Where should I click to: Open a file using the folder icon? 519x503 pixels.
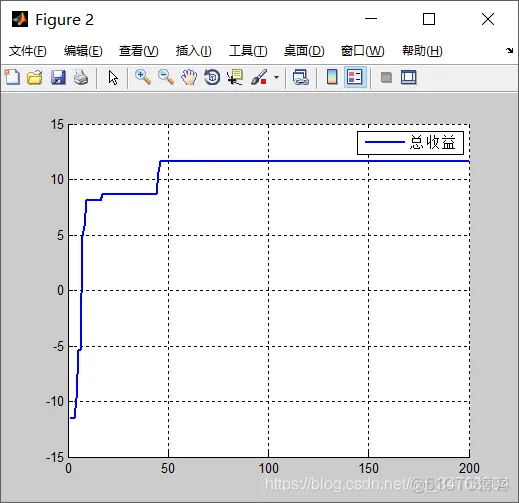click(35, 77)
